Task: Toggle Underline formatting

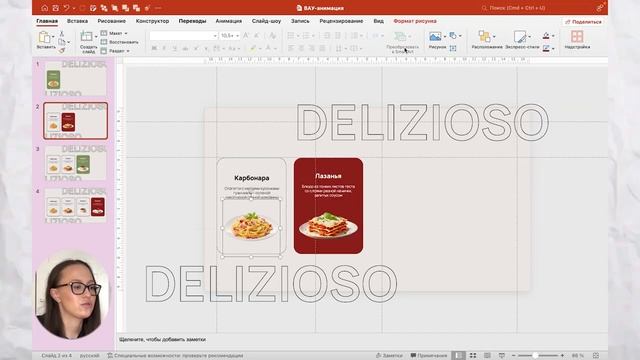Action: [175, 48]
